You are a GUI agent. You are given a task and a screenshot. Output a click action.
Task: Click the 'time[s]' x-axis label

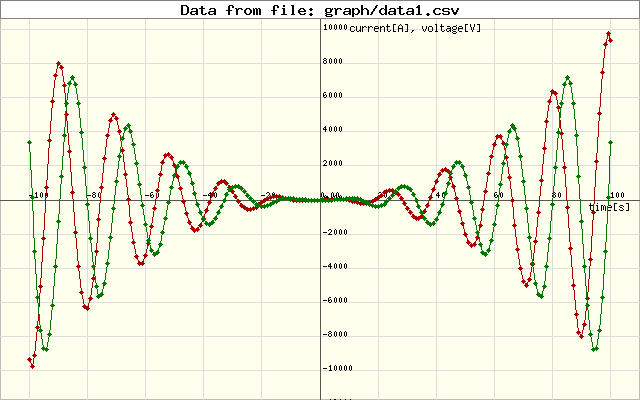(x=608, y=206)
